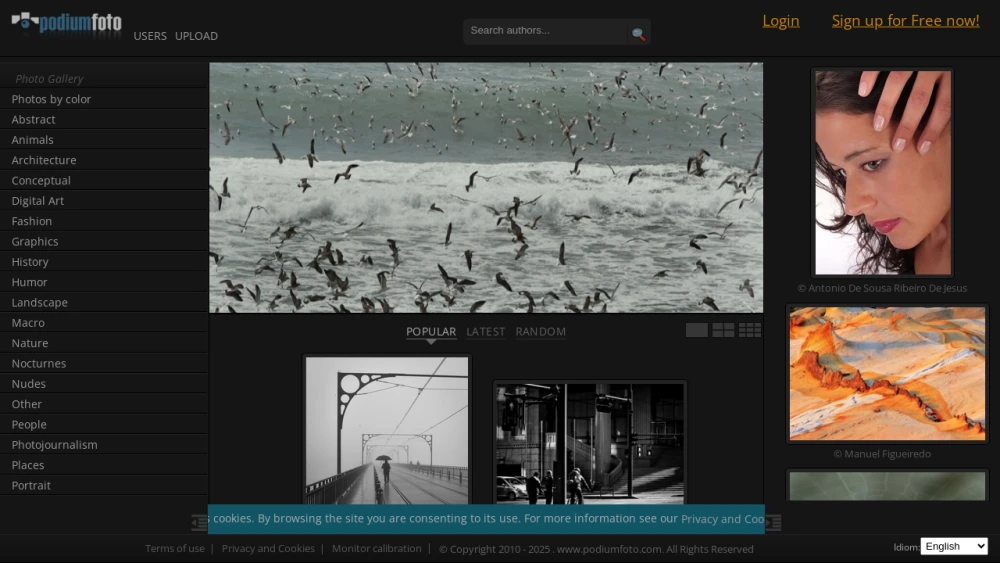Open the Nocturnes category
This screenshot has width=1000, height=563.
pyautogui.click(x=104, y=364)
